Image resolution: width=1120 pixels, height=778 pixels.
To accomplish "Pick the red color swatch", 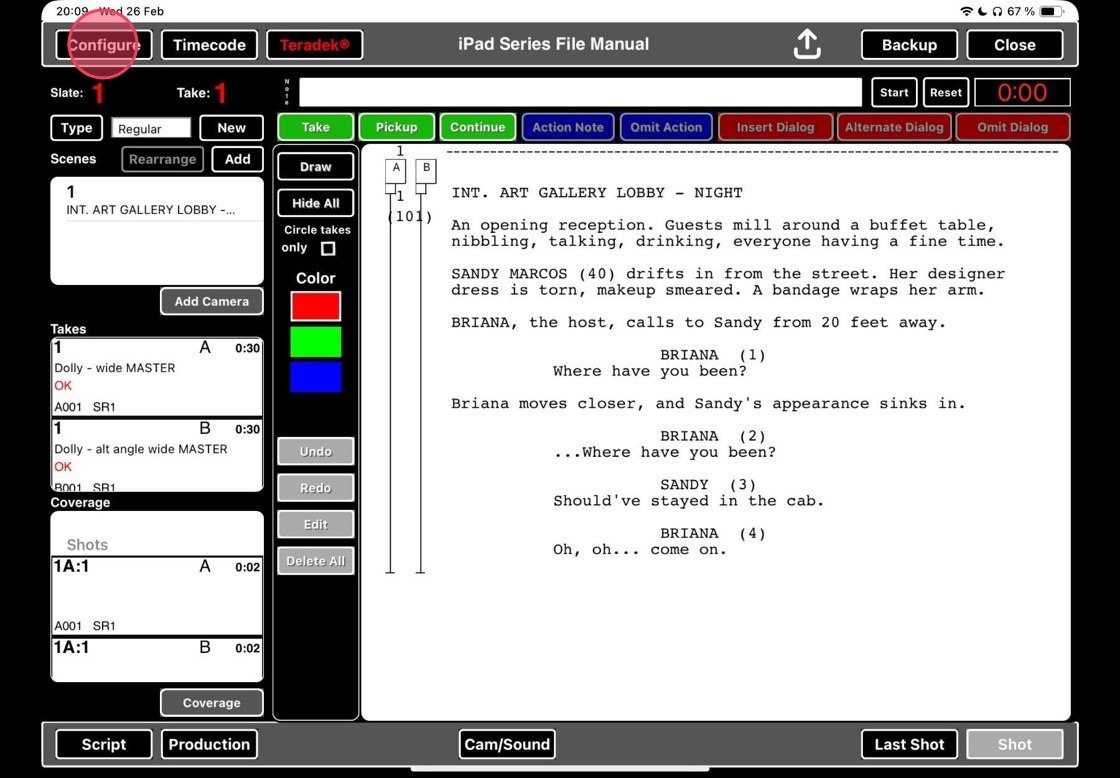I will (316, 306).
